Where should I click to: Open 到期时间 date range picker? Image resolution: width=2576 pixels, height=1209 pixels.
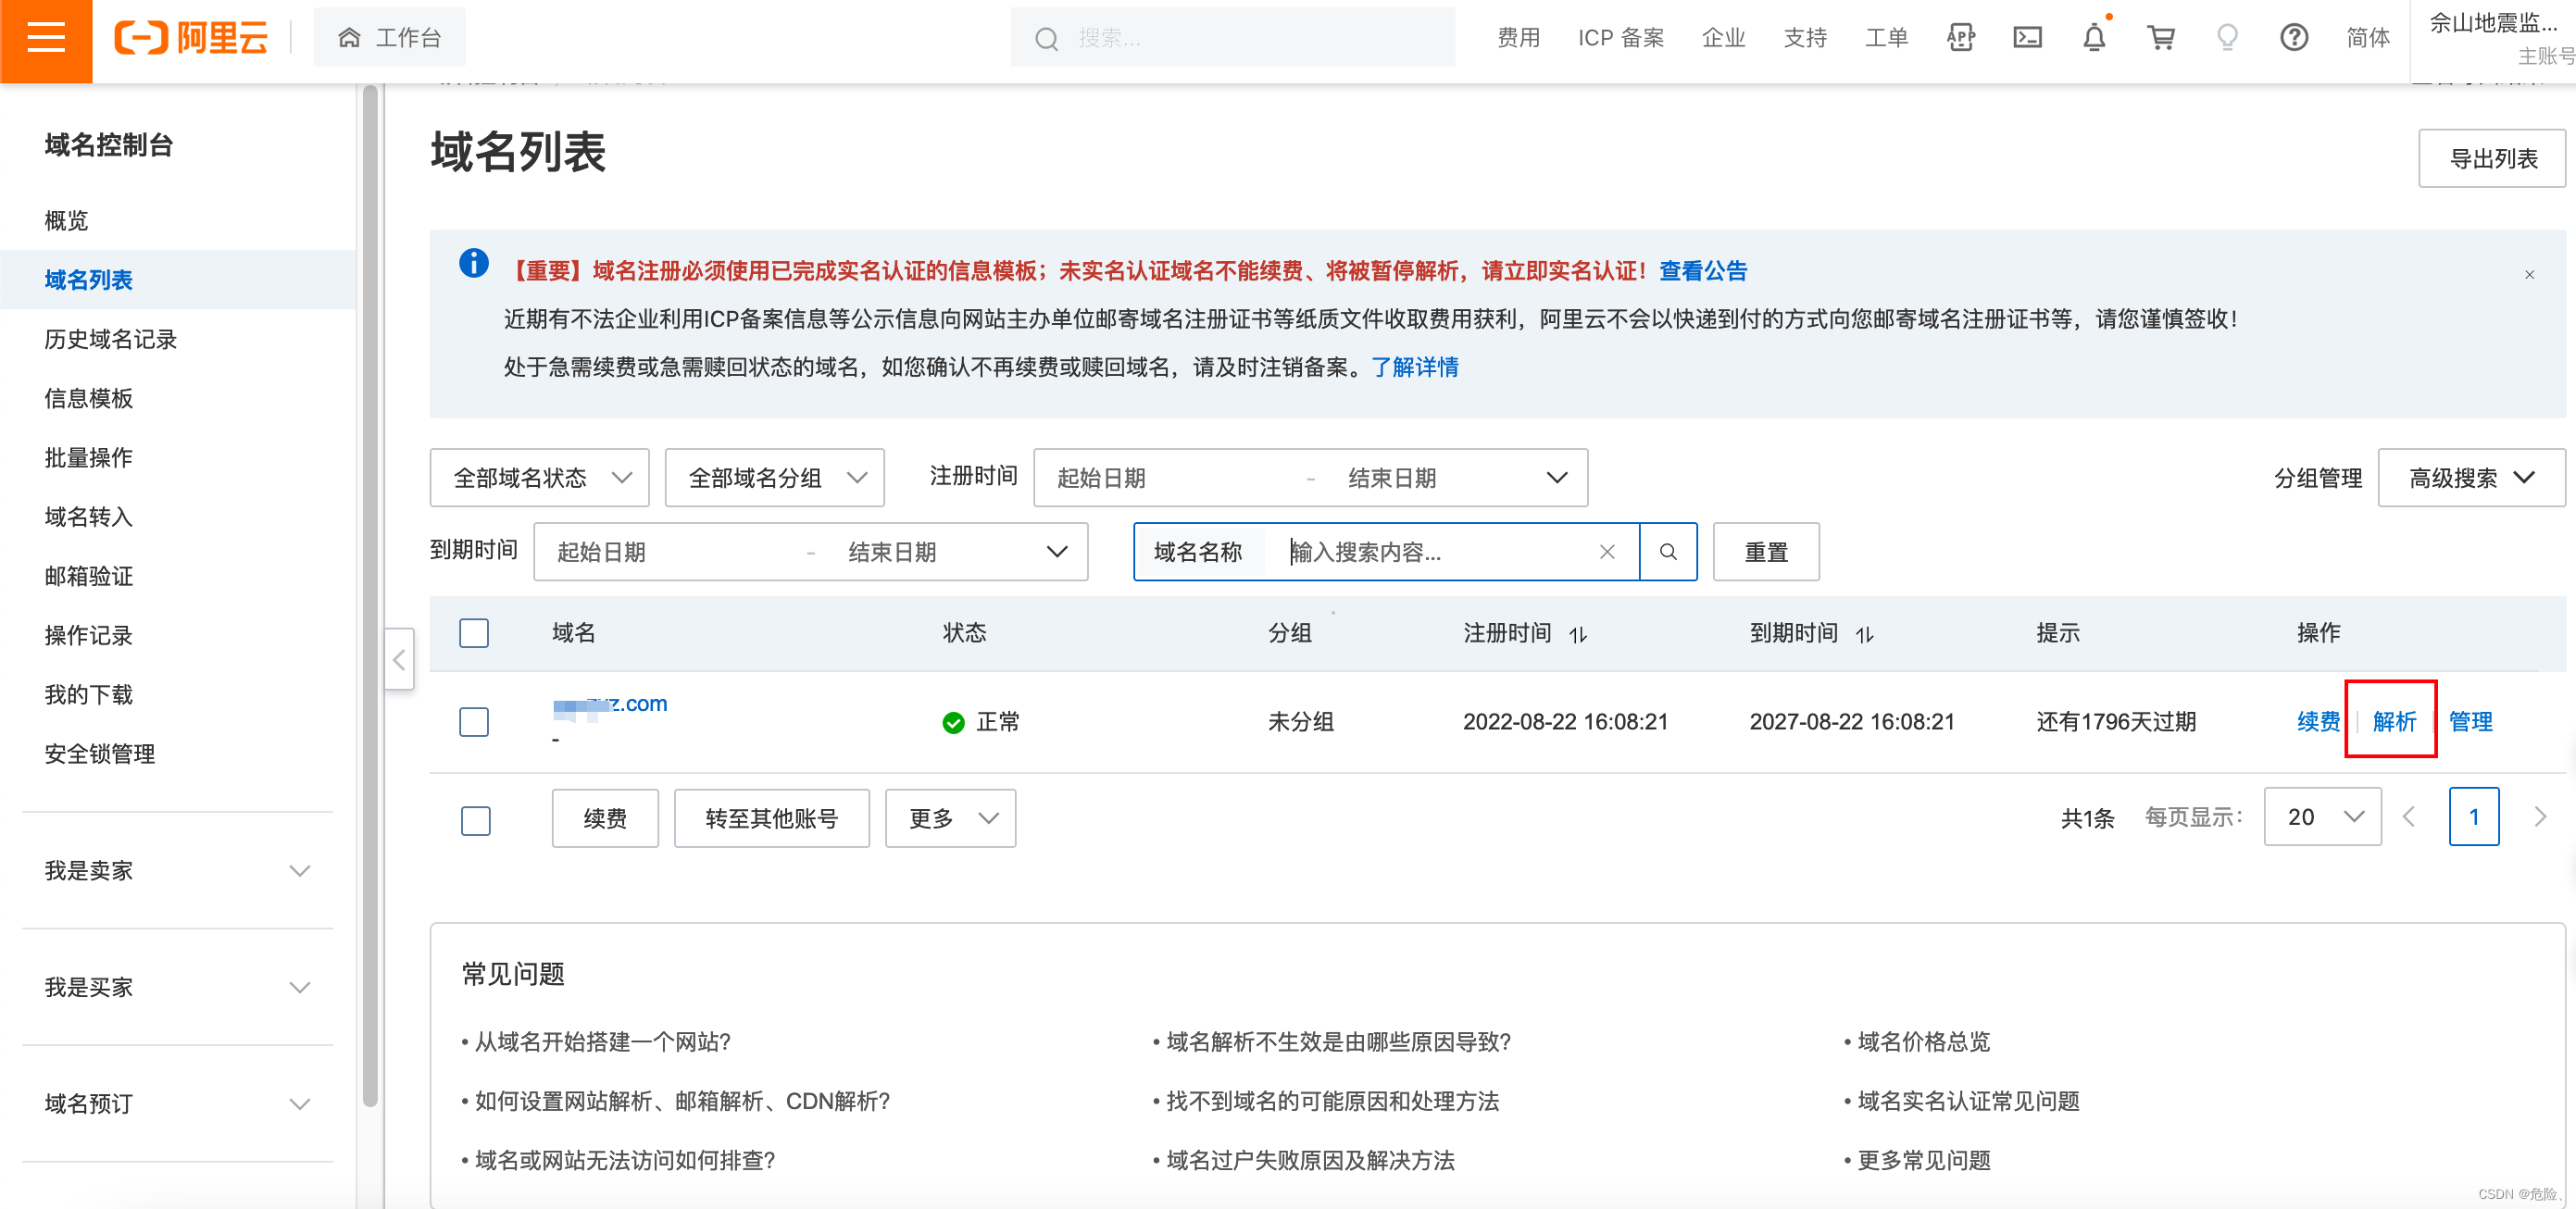811,552
